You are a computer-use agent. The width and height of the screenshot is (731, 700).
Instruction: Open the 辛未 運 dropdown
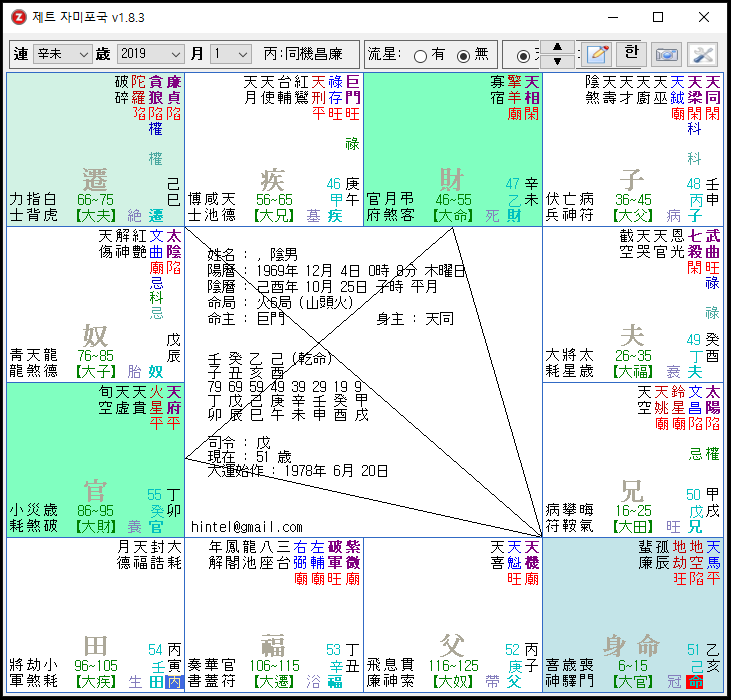[62, 55]
